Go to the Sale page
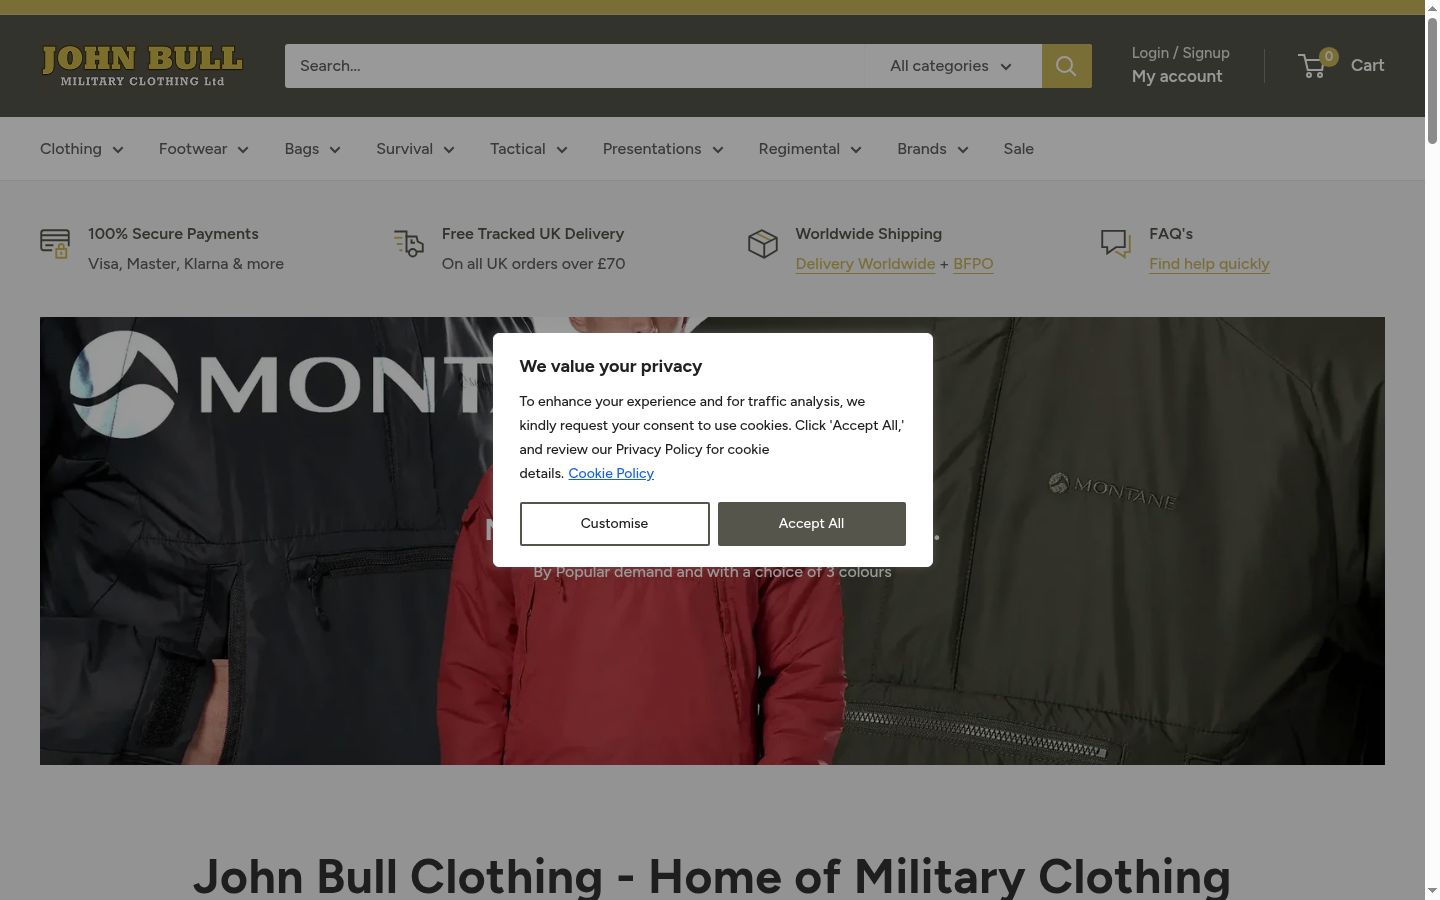The image size is (1440, 900). [1019, 149]
